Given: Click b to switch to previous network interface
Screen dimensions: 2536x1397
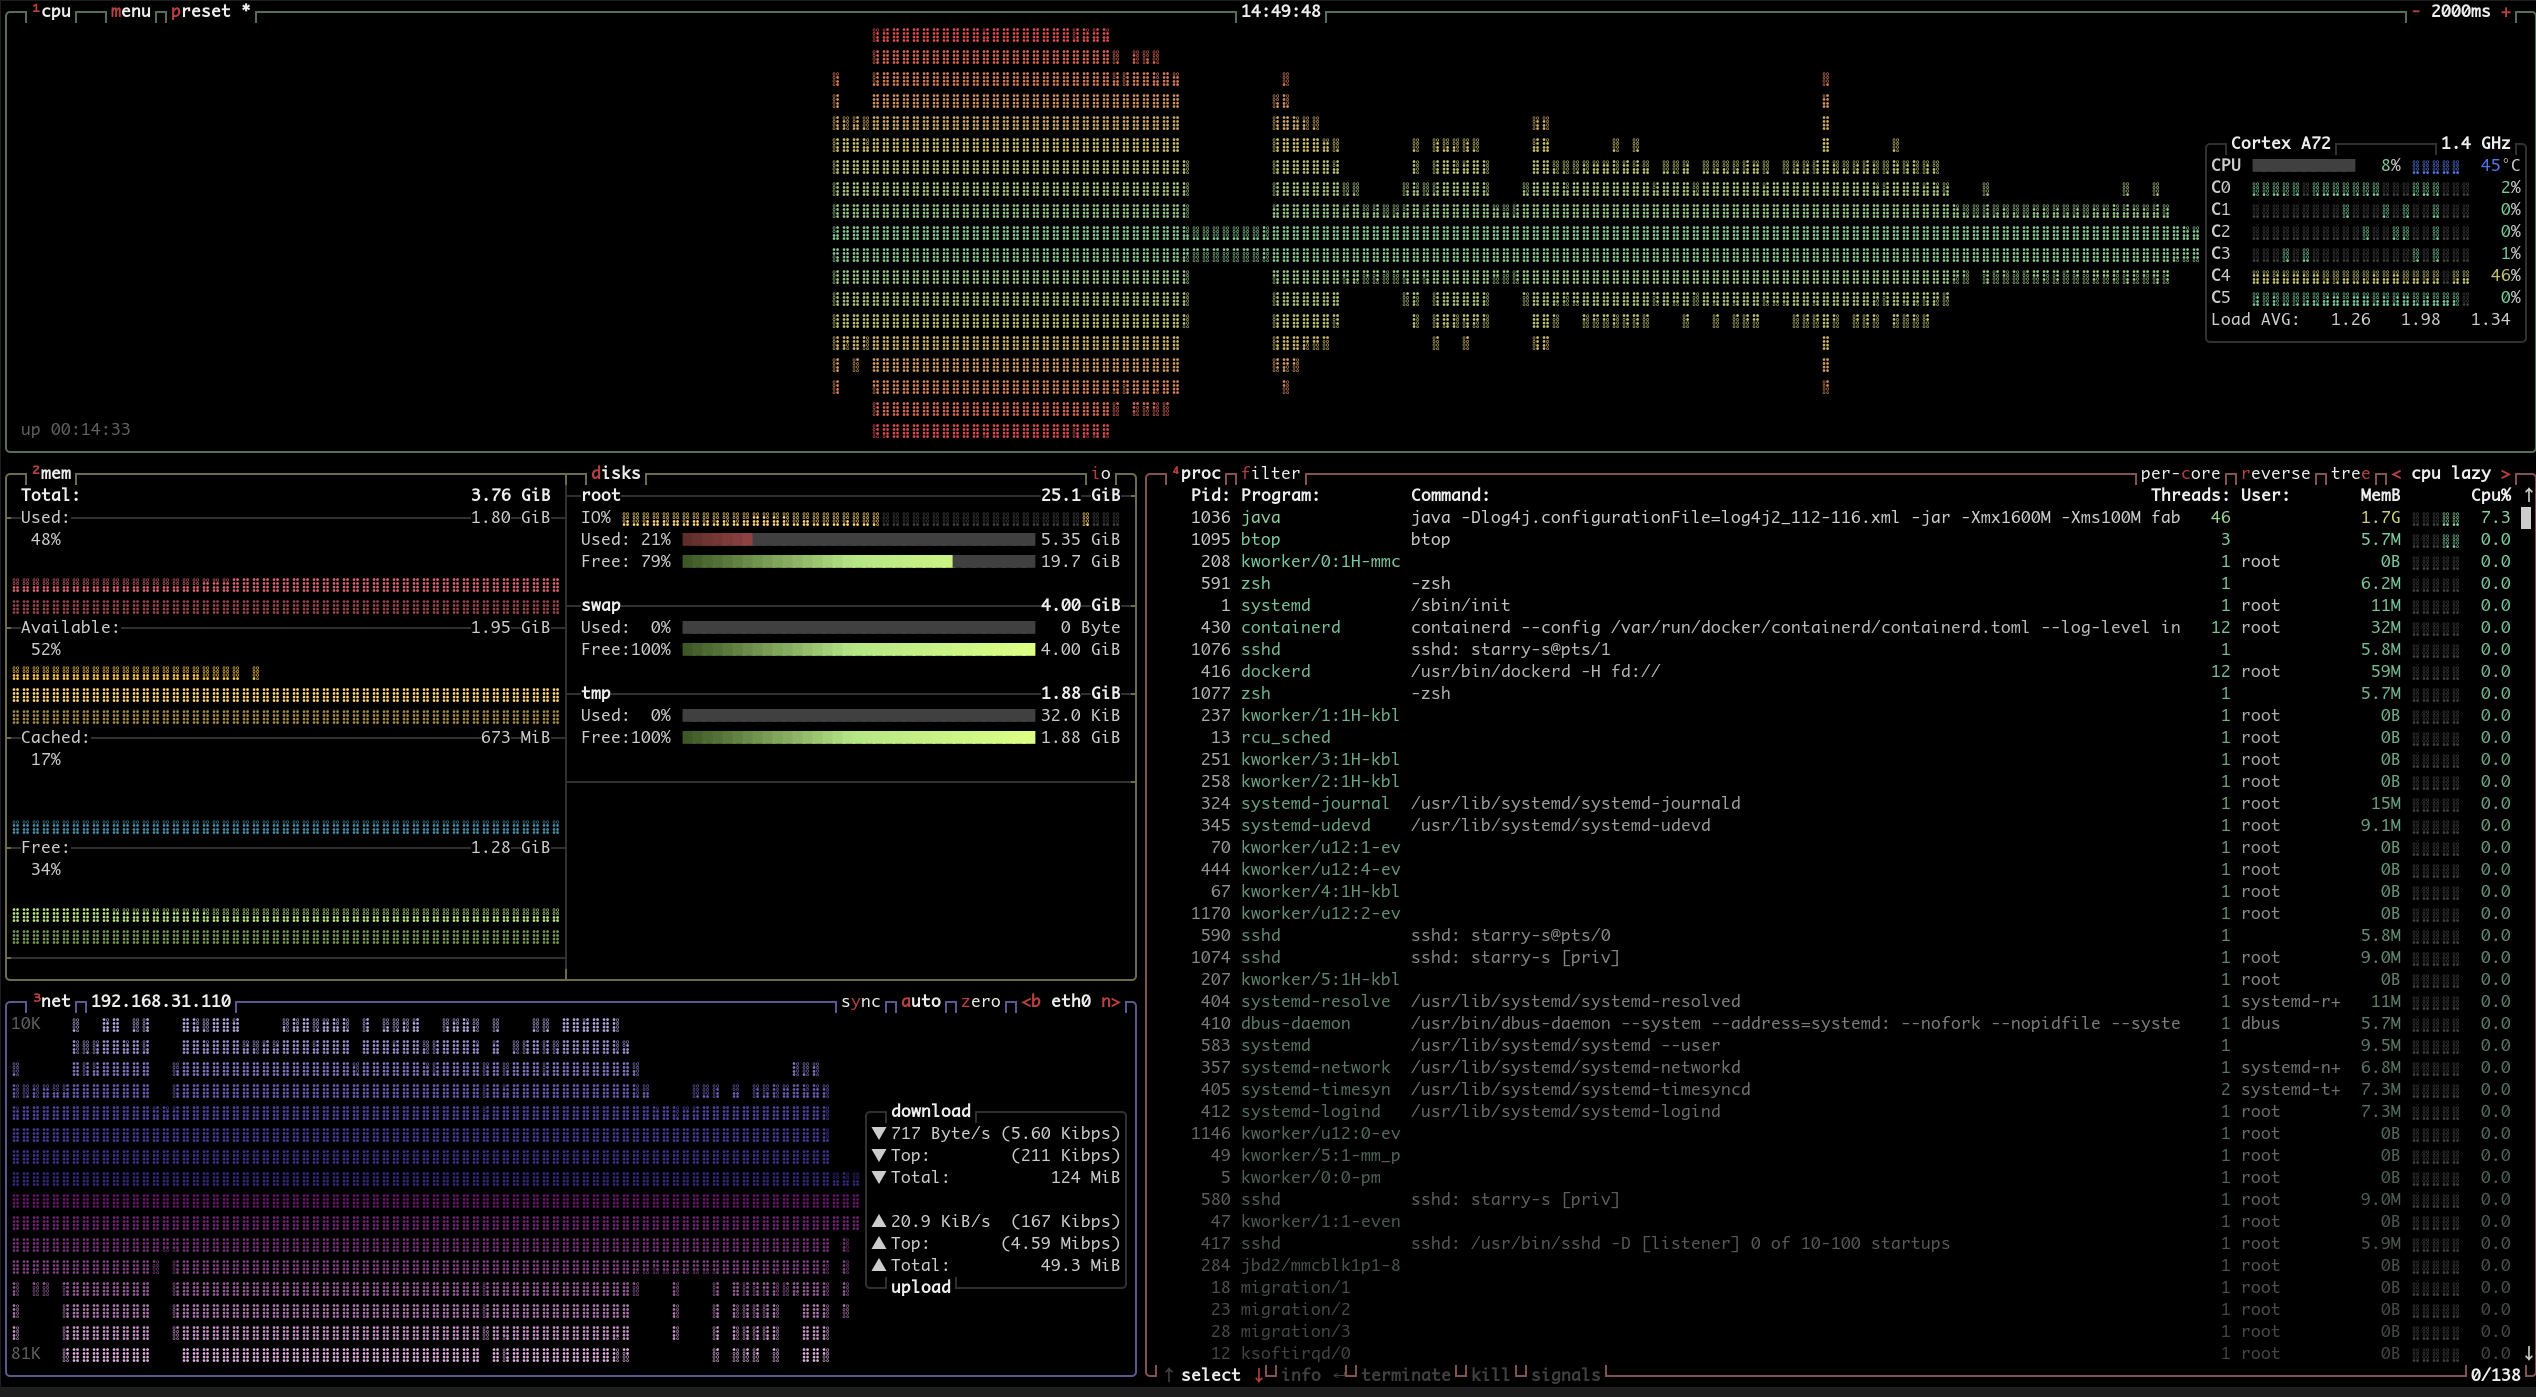Looking at the screenshot, I should 1035,1001.
